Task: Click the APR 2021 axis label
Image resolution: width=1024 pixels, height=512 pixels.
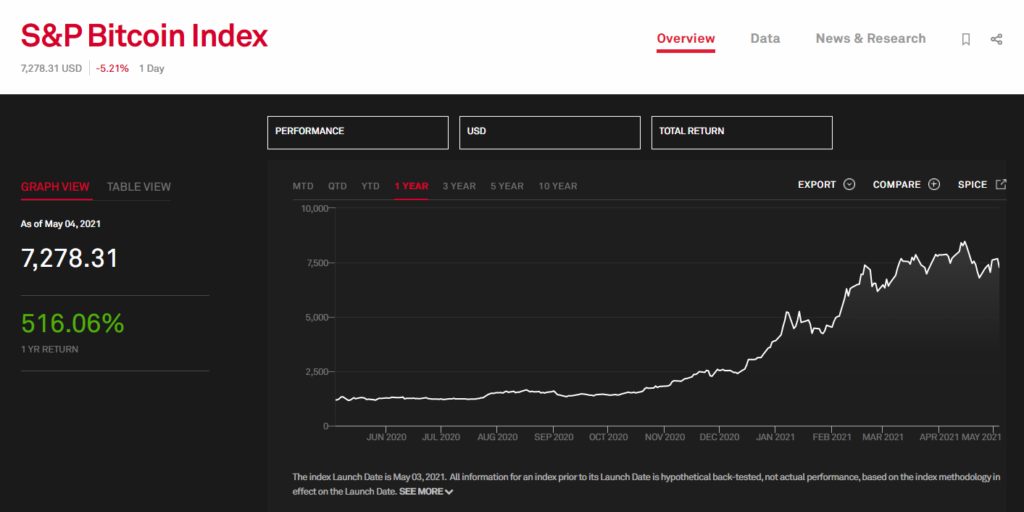Action: point(939,436)
